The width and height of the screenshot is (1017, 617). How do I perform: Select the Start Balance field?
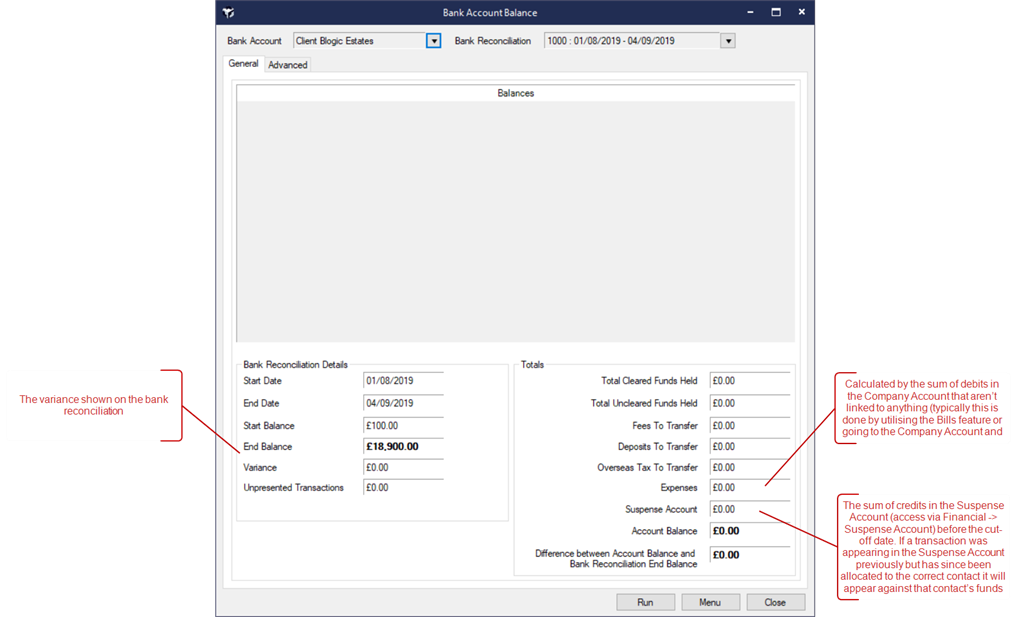click(x=403, y=425)
